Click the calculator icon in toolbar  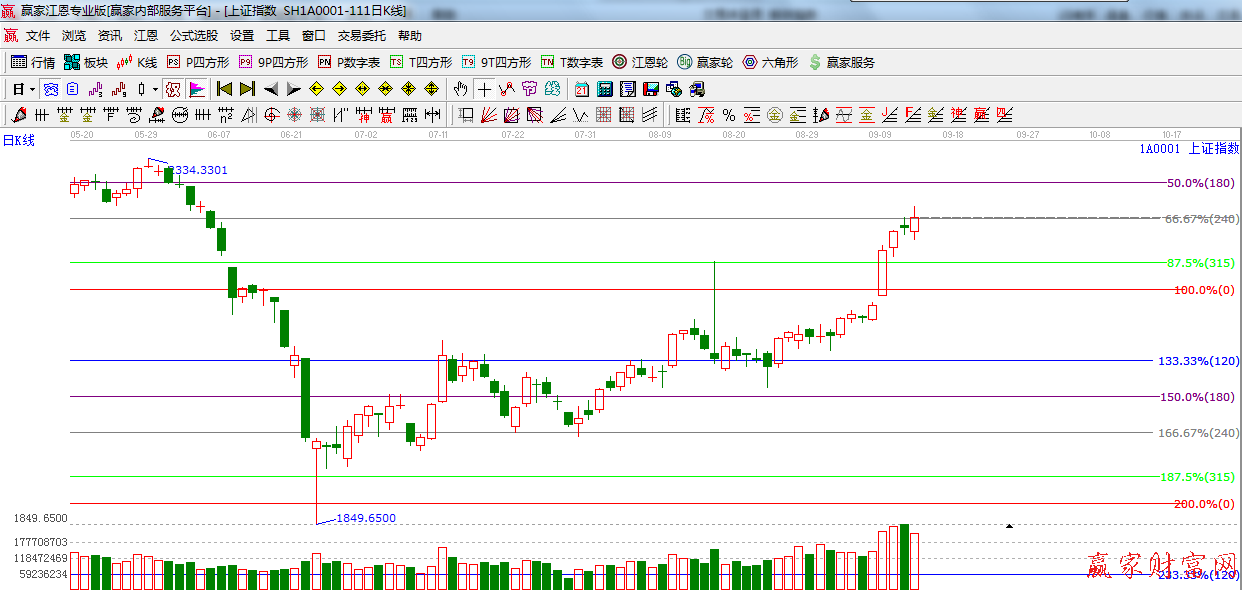click(604, 89)
